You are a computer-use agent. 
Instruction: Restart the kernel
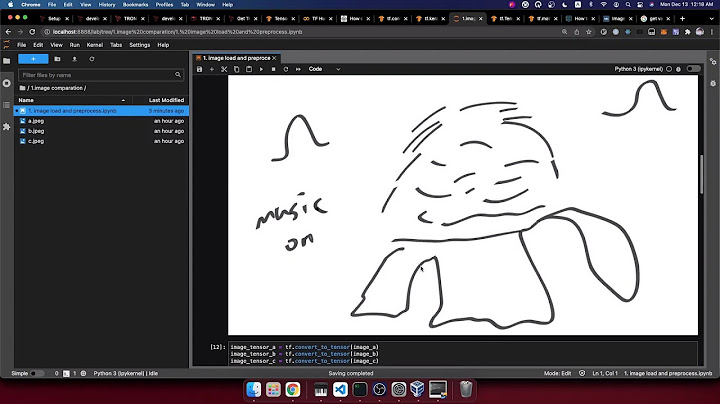pyautogui.click(x=286, y=69)
